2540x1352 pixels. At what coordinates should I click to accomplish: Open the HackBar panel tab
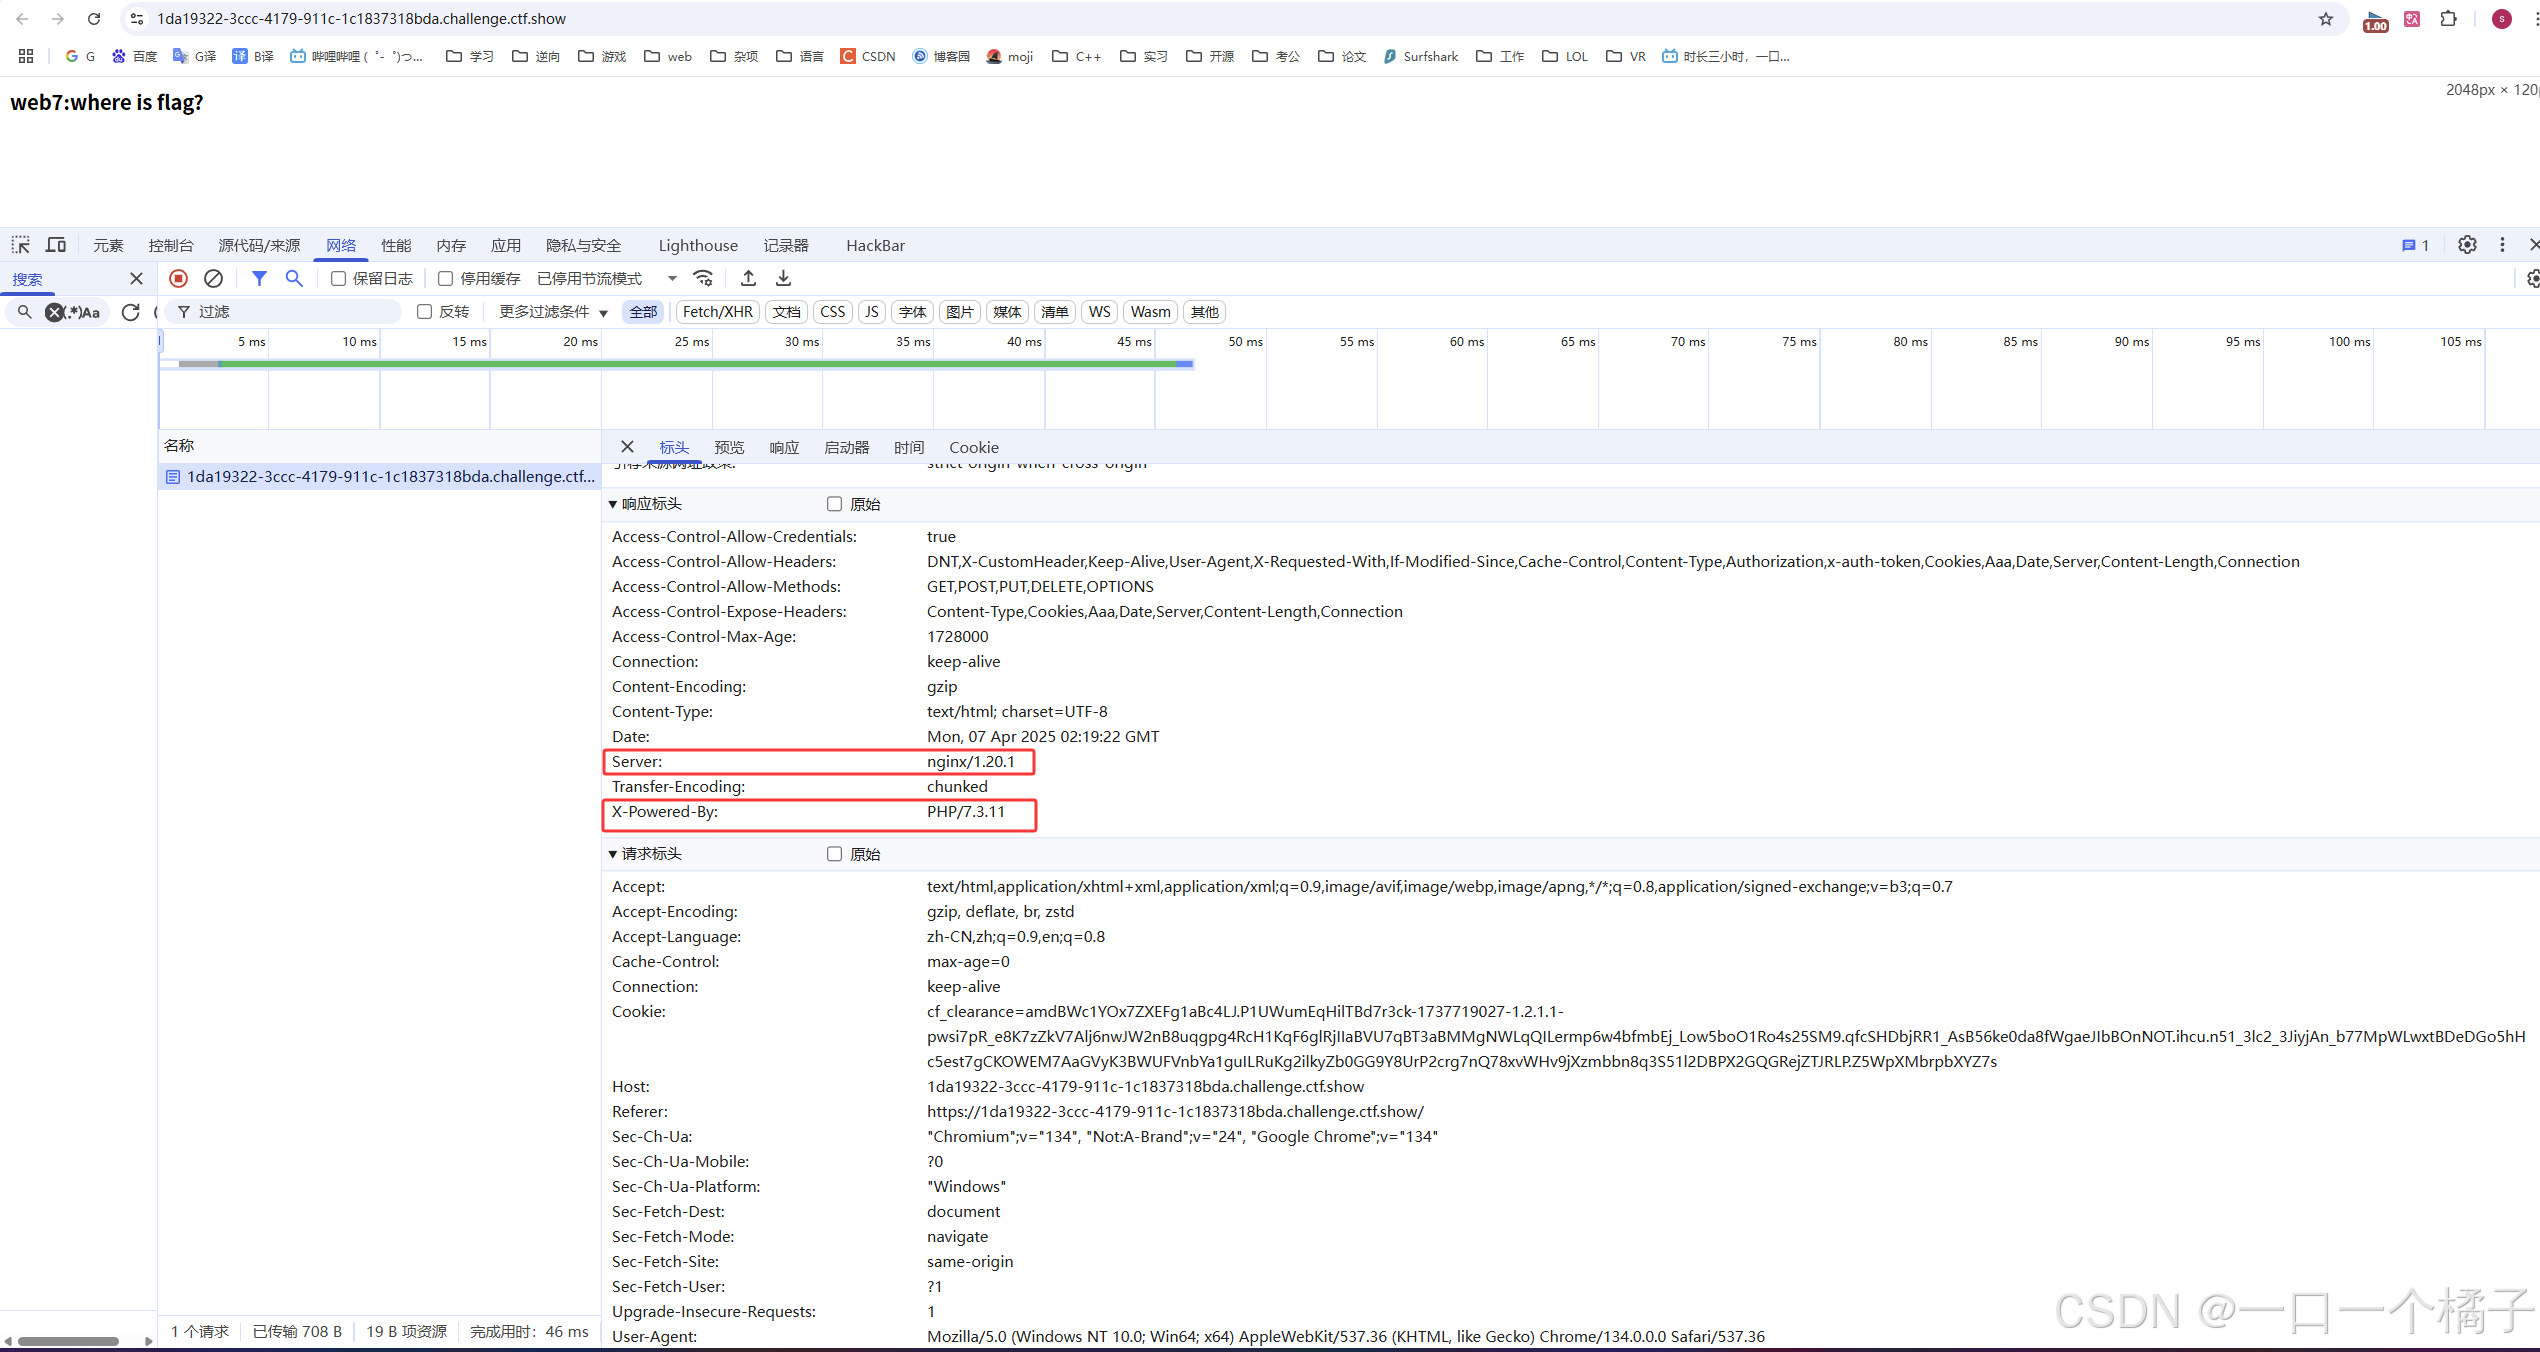click(x=875, y=245)
